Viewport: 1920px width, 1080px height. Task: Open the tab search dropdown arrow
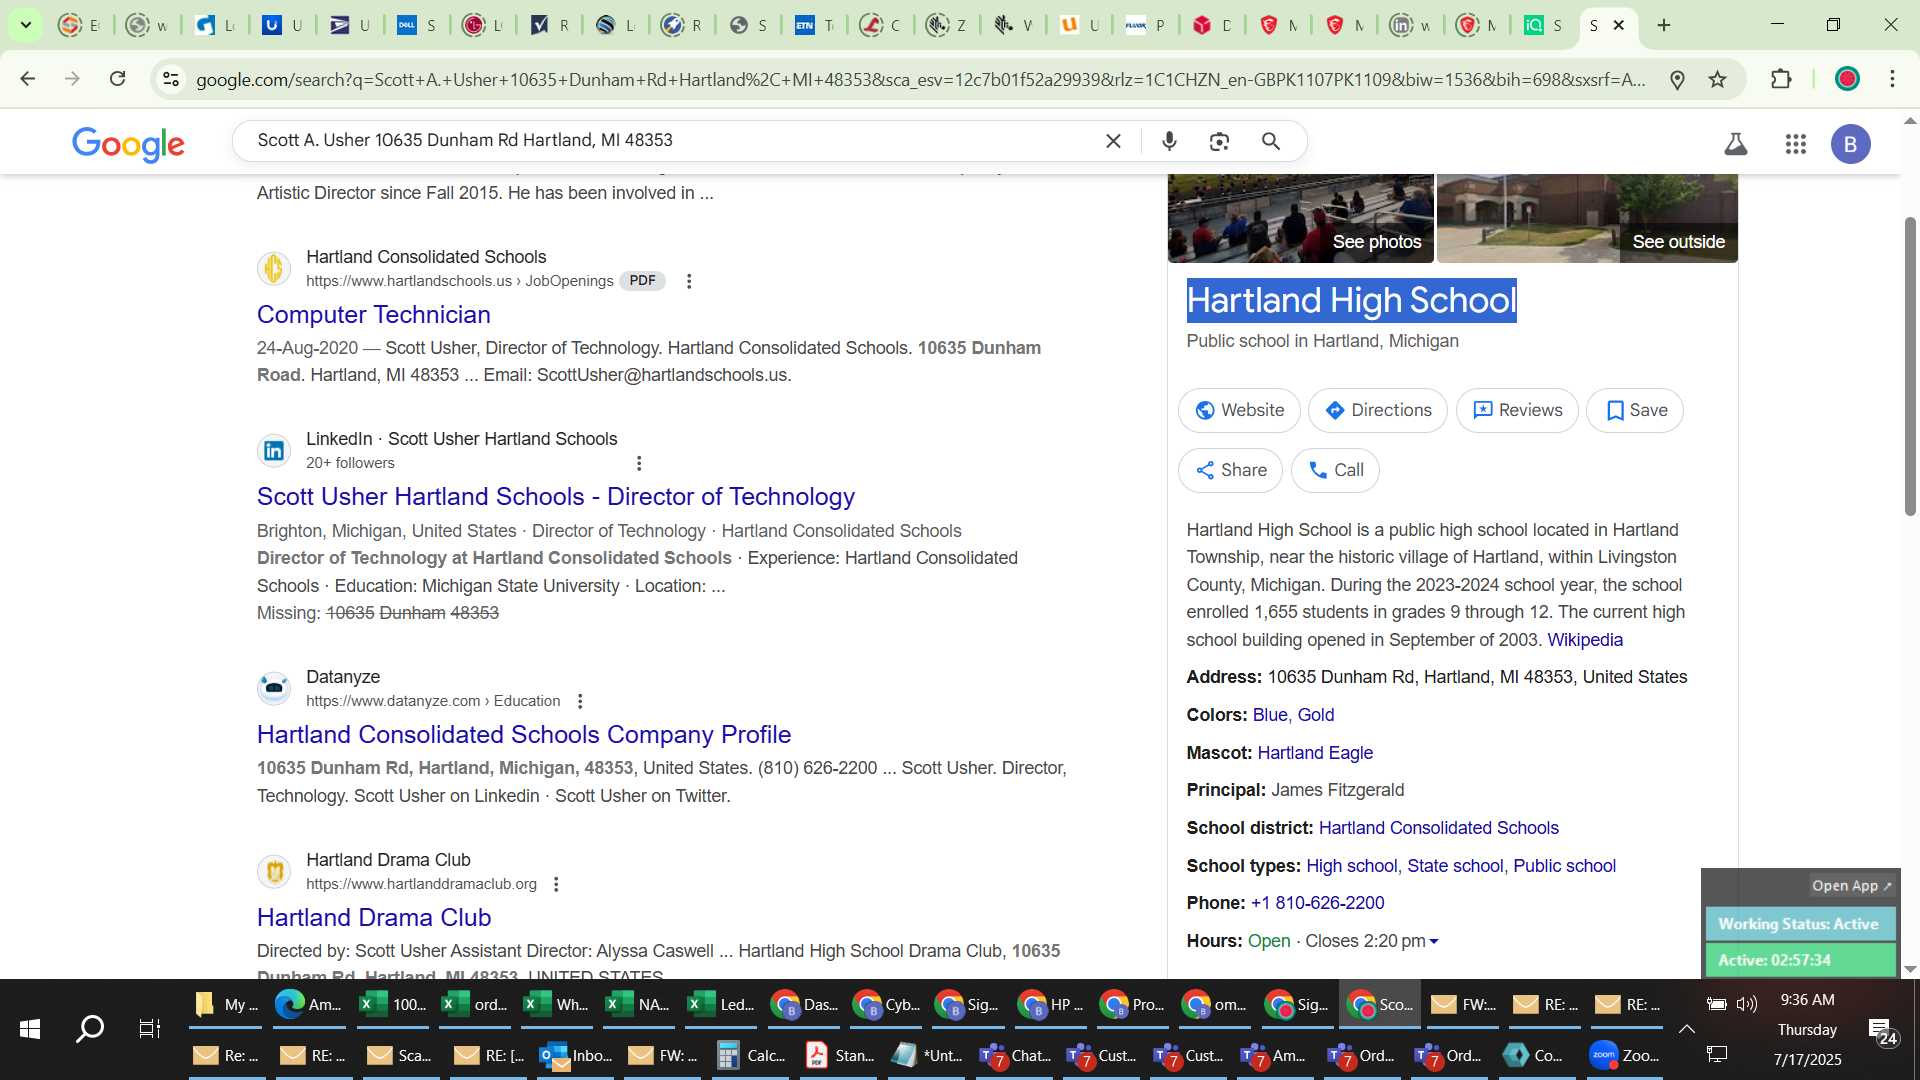pos(25,25)
